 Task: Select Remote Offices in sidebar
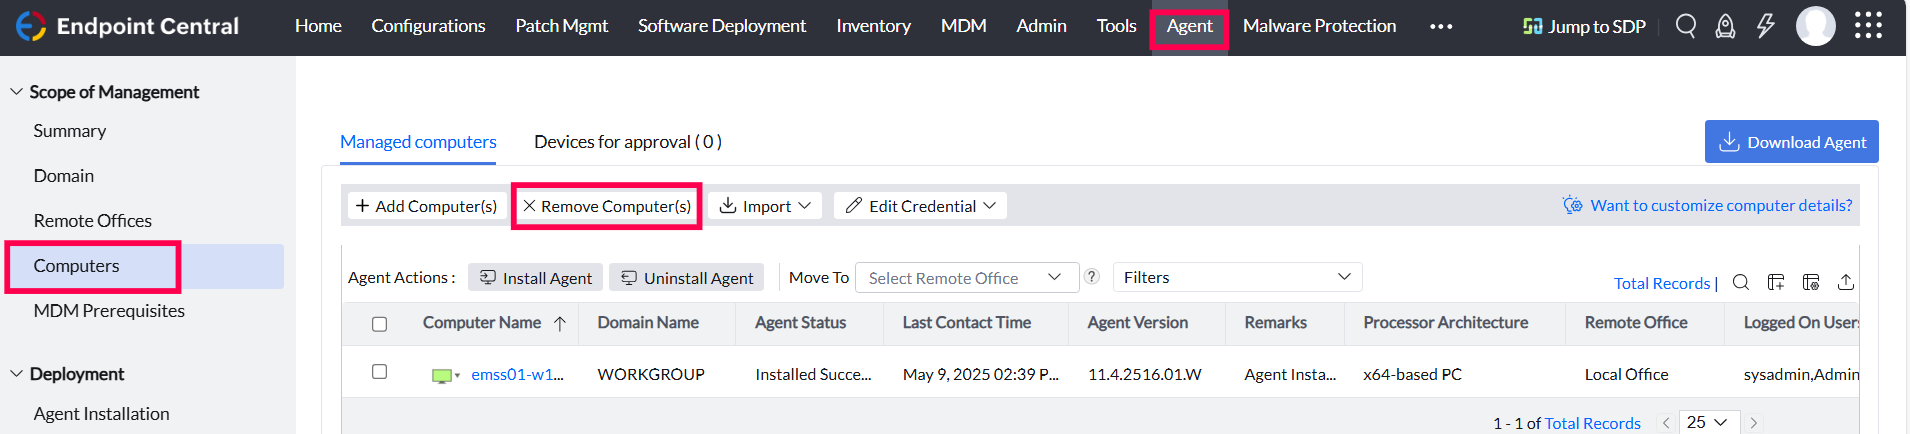coord(93,221)
